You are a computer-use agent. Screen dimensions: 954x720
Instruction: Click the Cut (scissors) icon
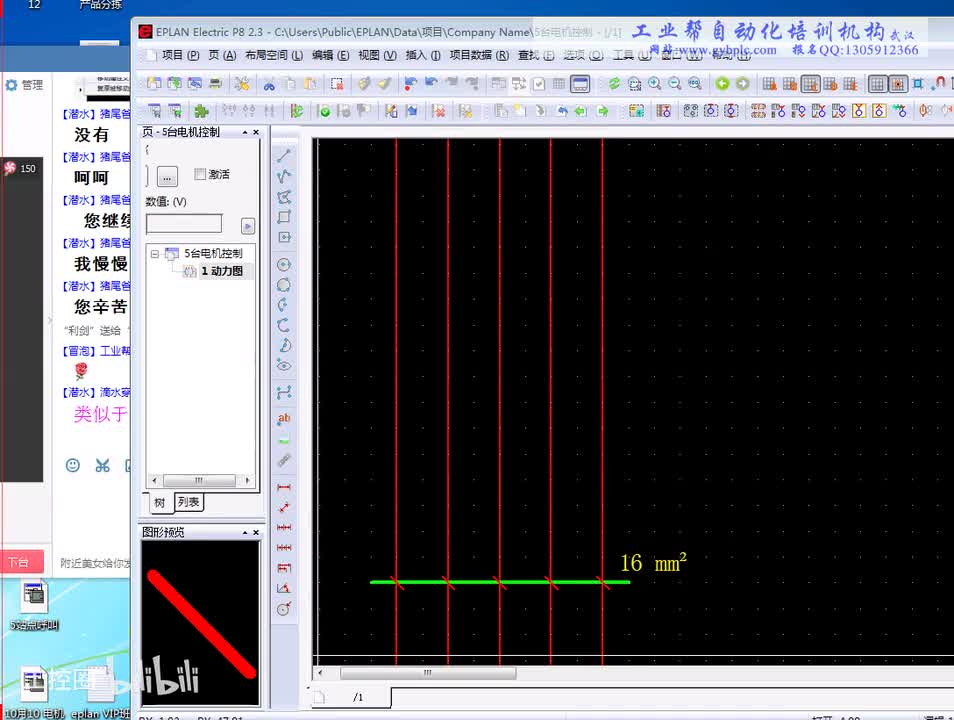point(269,84)
